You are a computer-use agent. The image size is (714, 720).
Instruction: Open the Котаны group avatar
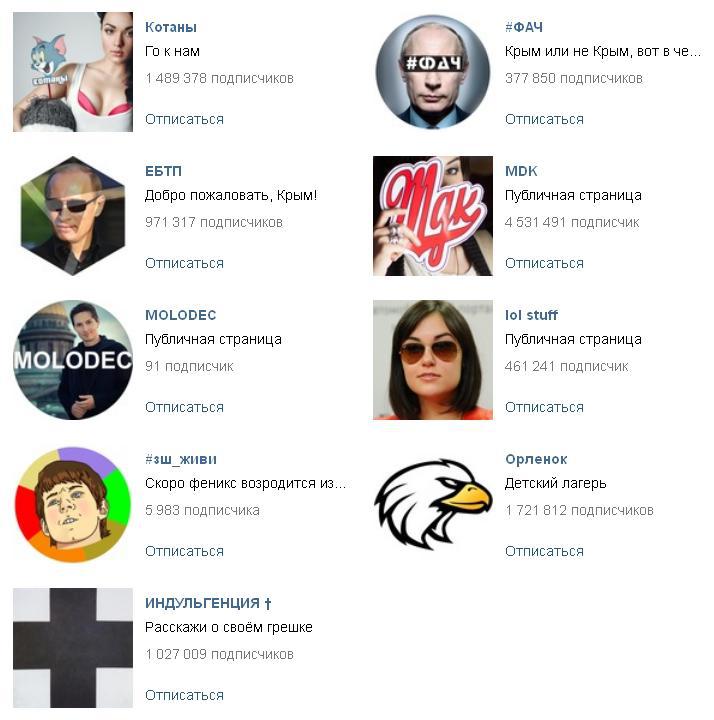click(x=73, y=72)
